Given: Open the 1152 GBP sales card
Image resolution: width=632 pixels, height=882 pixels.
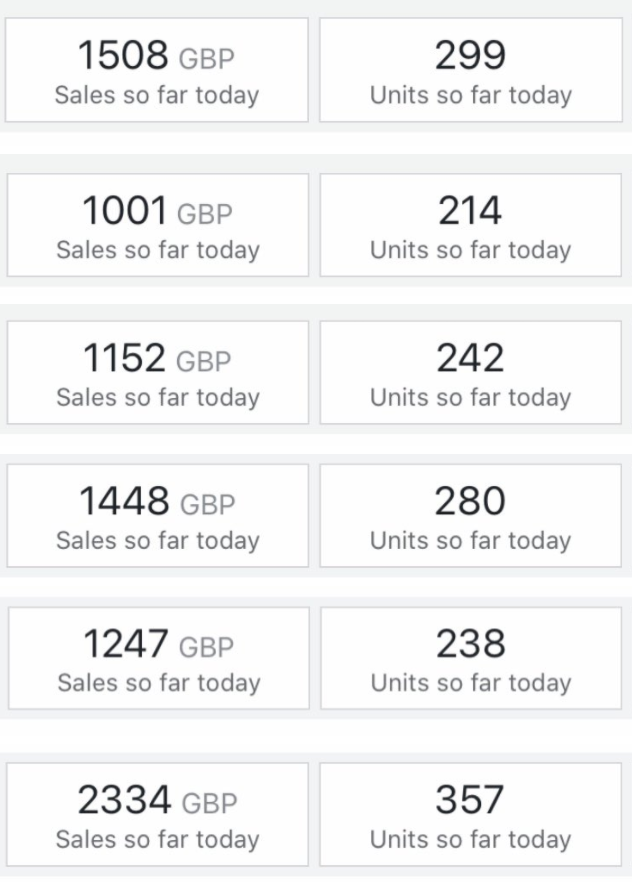Looking at the screenshot, I should coord(157,372).
